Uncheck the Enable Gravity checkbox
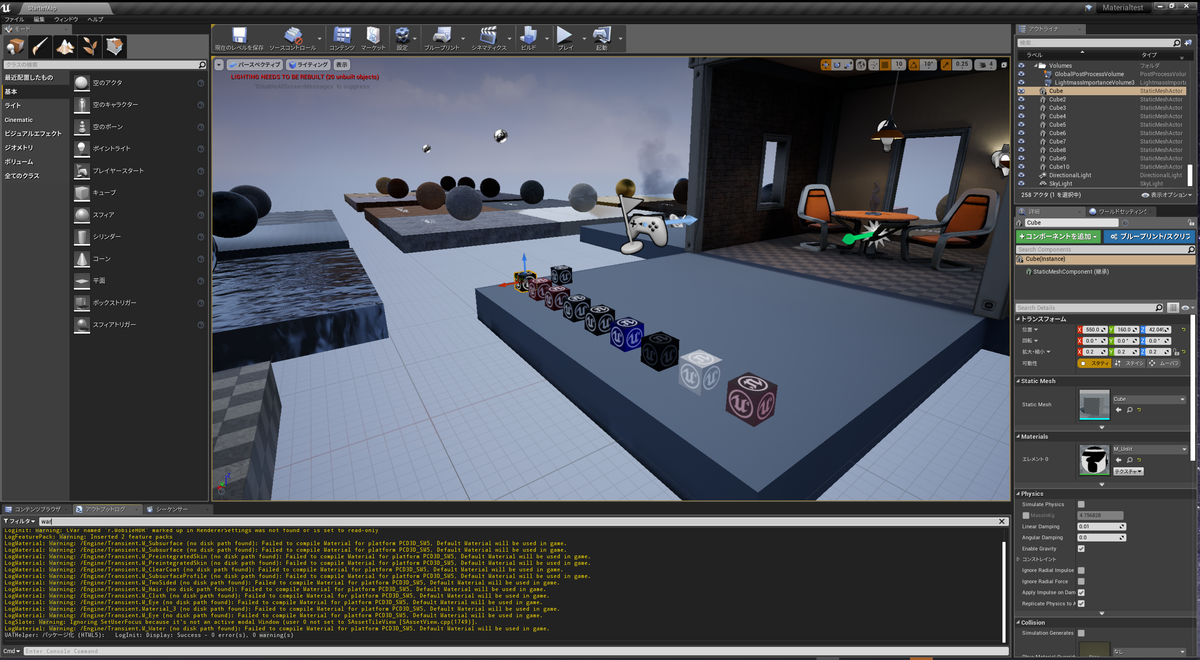 pos(1081,547)
